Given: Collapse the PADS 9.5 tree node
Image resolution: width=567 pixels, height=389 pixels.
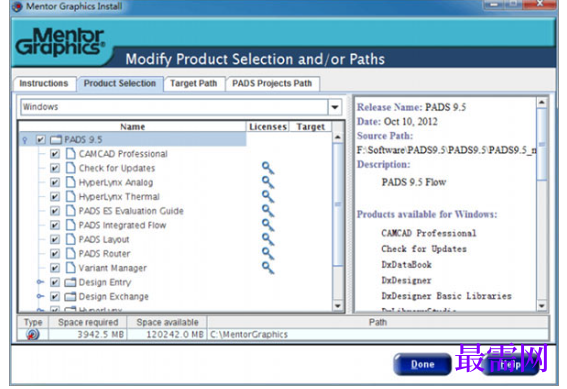Looking at the screenshot, I should coord(25,140).
